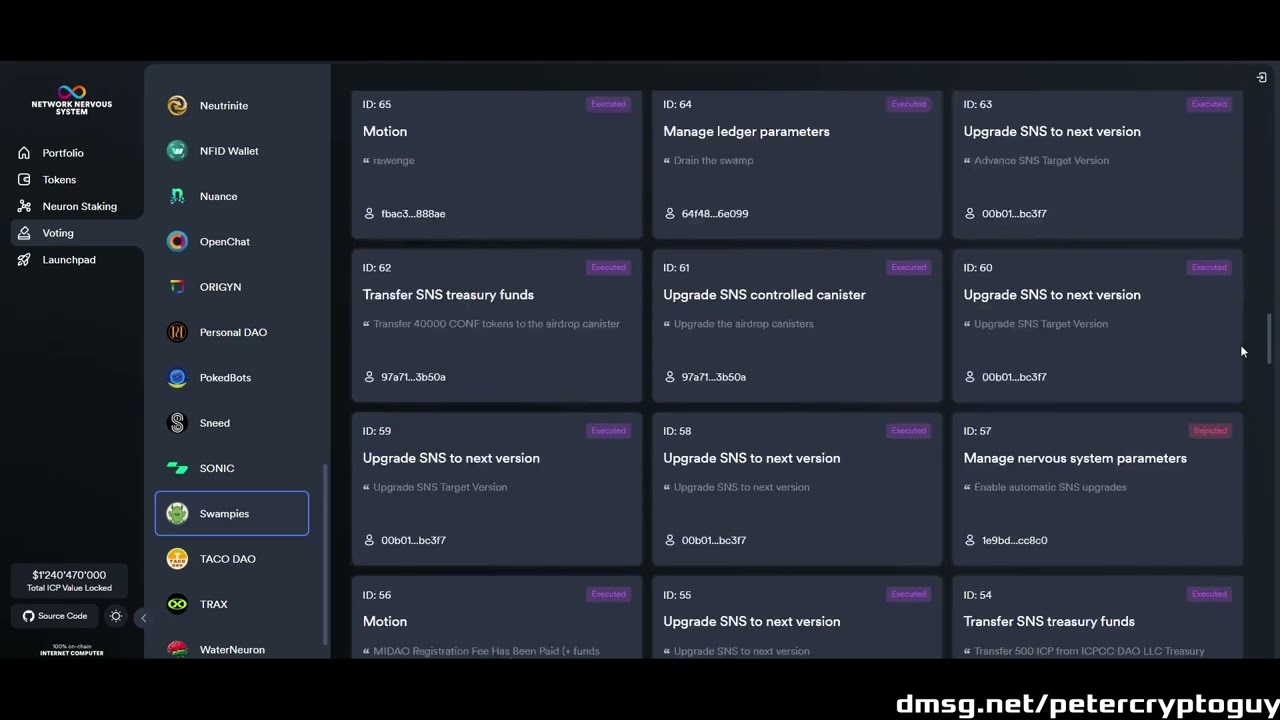Viewport: 1280px width, 720px height.
Task: Click ID 55 Upgrade SNS to next version title
Action: (752, 622)
